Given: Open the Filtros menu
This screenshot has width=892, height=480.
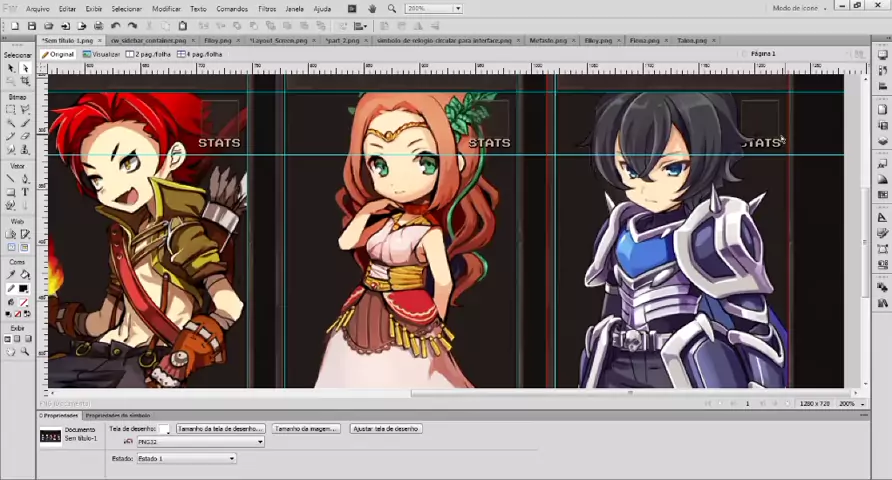Looking at the screenshot, I should click(267, 9).
